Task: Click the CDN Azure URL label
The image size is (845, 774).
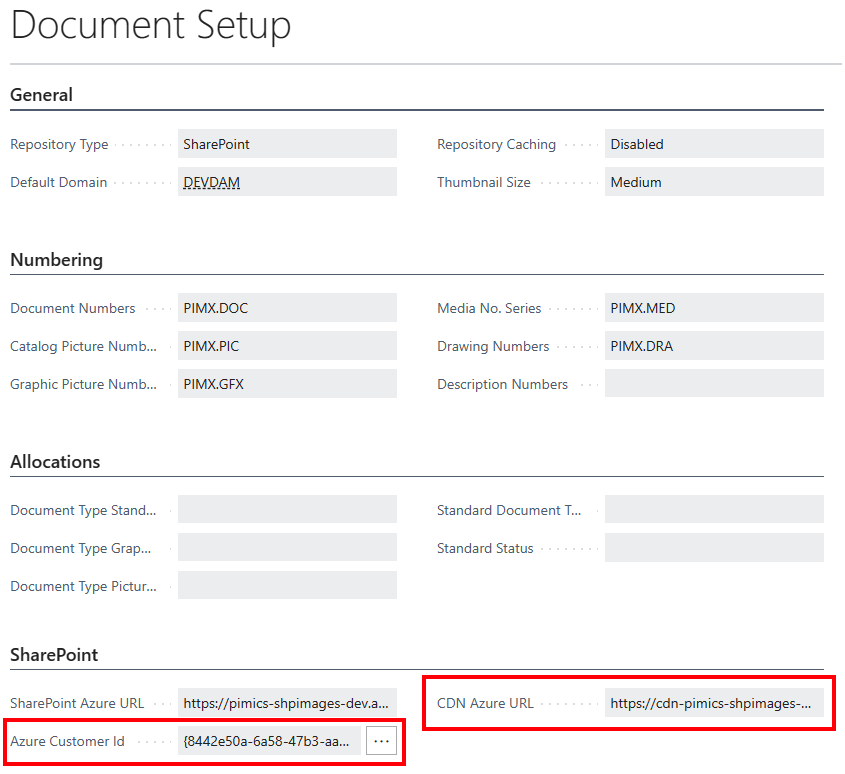Action: 485,703
